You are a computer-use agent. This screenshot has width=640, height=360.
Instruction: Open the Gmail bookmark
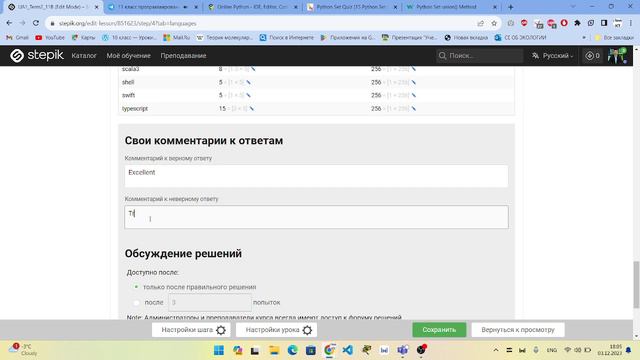coord(18,38)
